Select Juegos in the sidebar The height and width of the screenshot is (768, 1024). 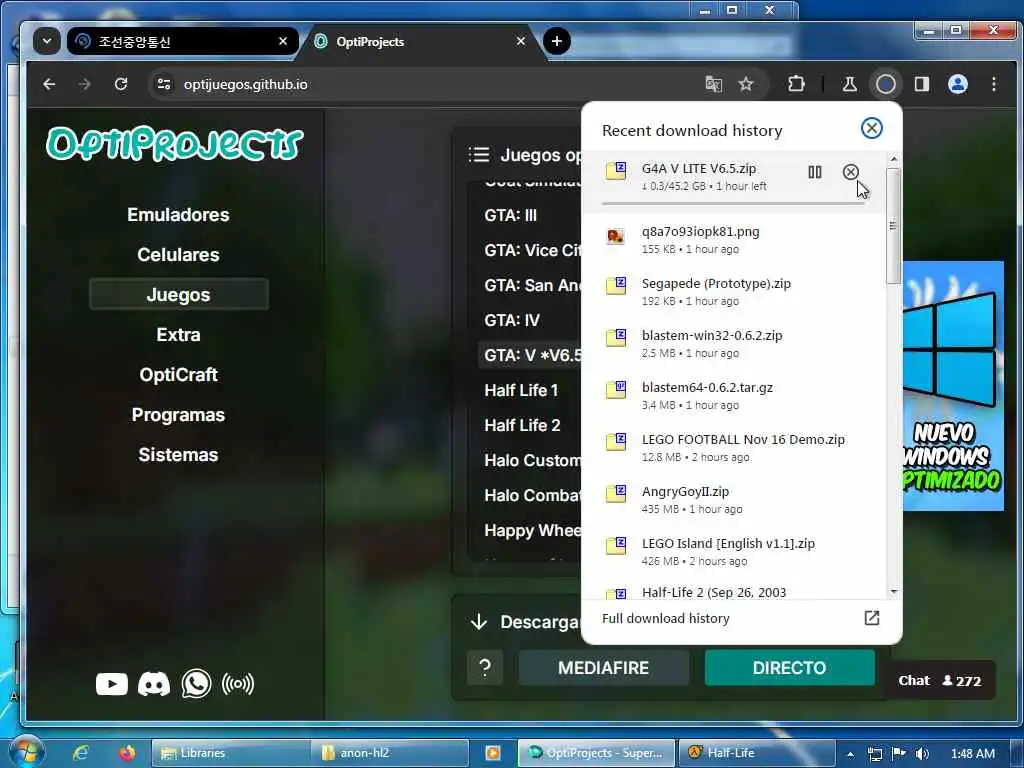[x=178, y=295]
